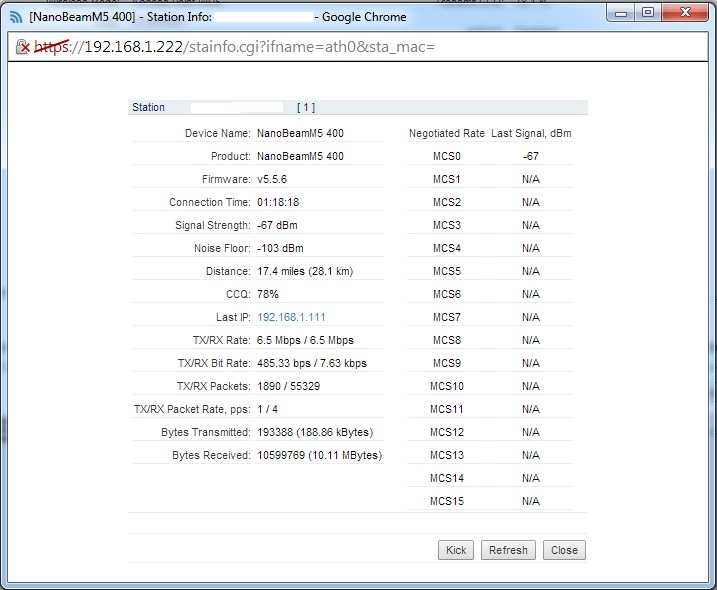This screenshot has height=590, width=717.
Task: Click the Connection Time: label
Action: pyautogui.click(x=210, y=202)
